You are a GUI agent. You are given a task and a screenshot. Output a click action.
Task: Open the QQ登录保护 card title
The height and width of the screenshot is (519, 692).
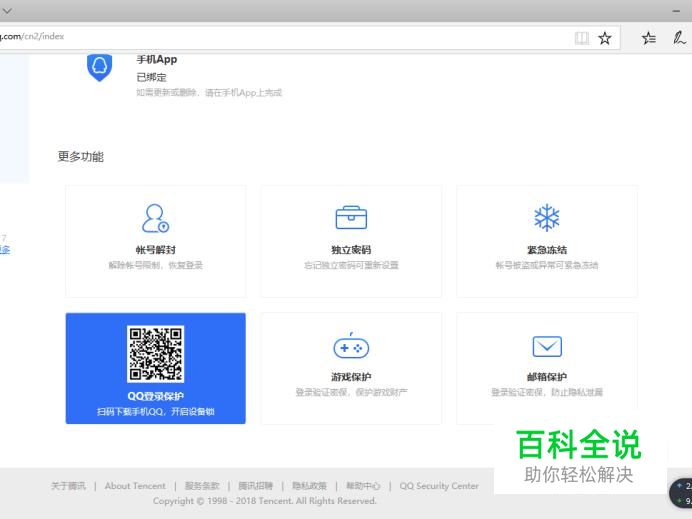[155, 396]
